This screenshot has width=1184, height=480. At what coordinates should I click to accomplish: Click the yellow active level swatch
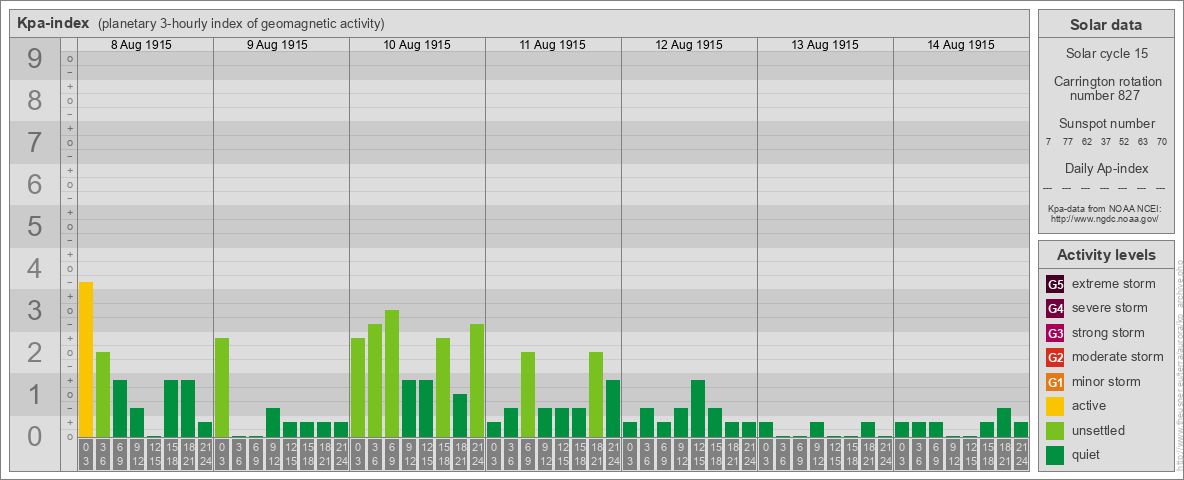(1055, 406)
